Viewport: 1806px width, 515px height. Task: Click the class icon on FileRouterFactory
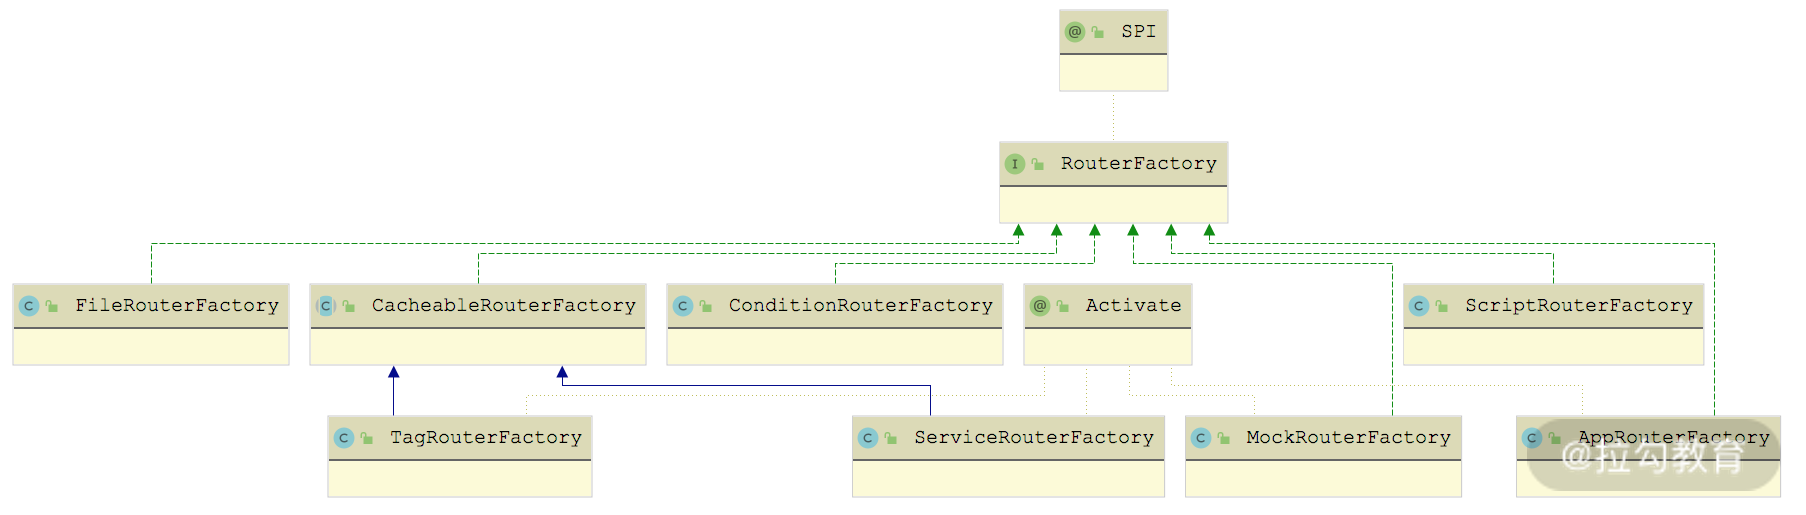pyautogui.click(x=29, y=306)
